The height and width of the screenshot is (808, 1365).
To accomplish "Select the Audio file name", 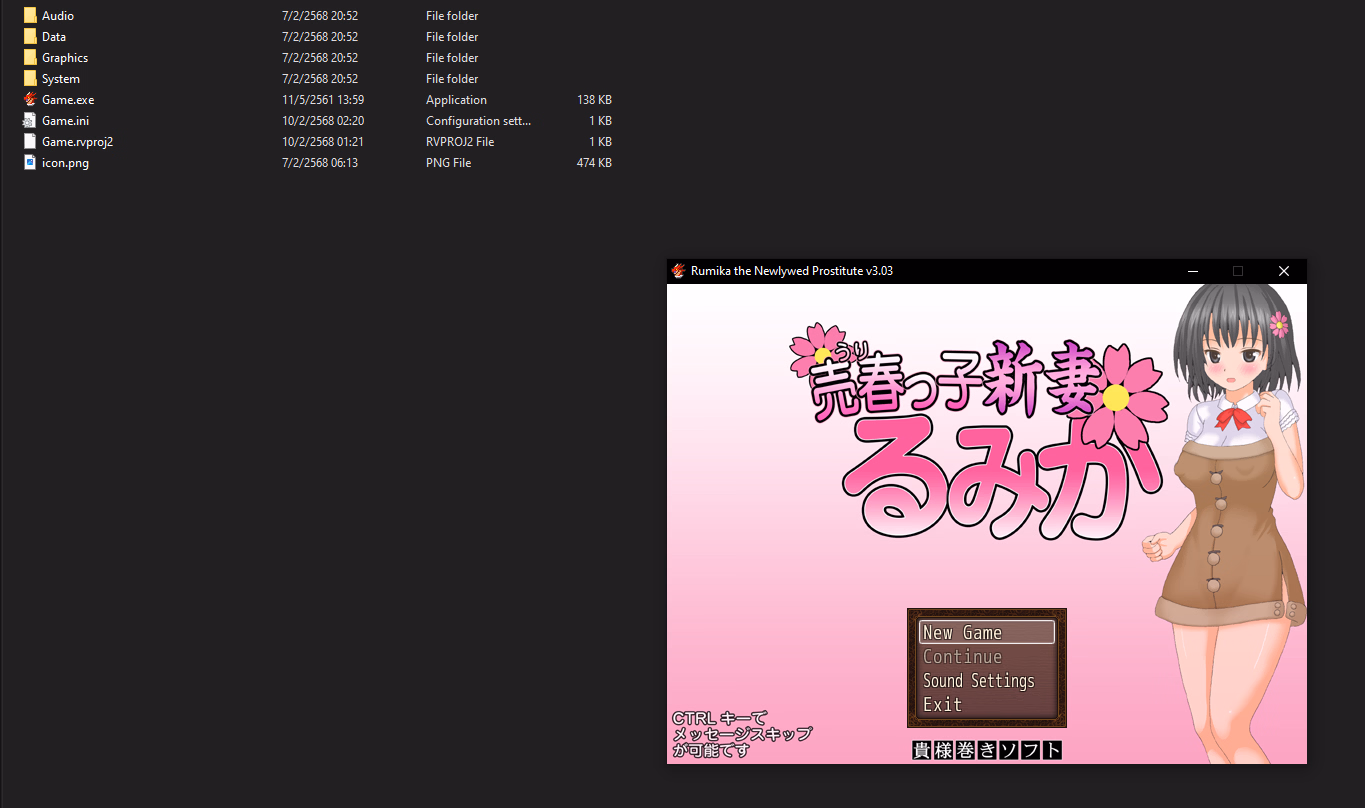I will coord(58,16).
